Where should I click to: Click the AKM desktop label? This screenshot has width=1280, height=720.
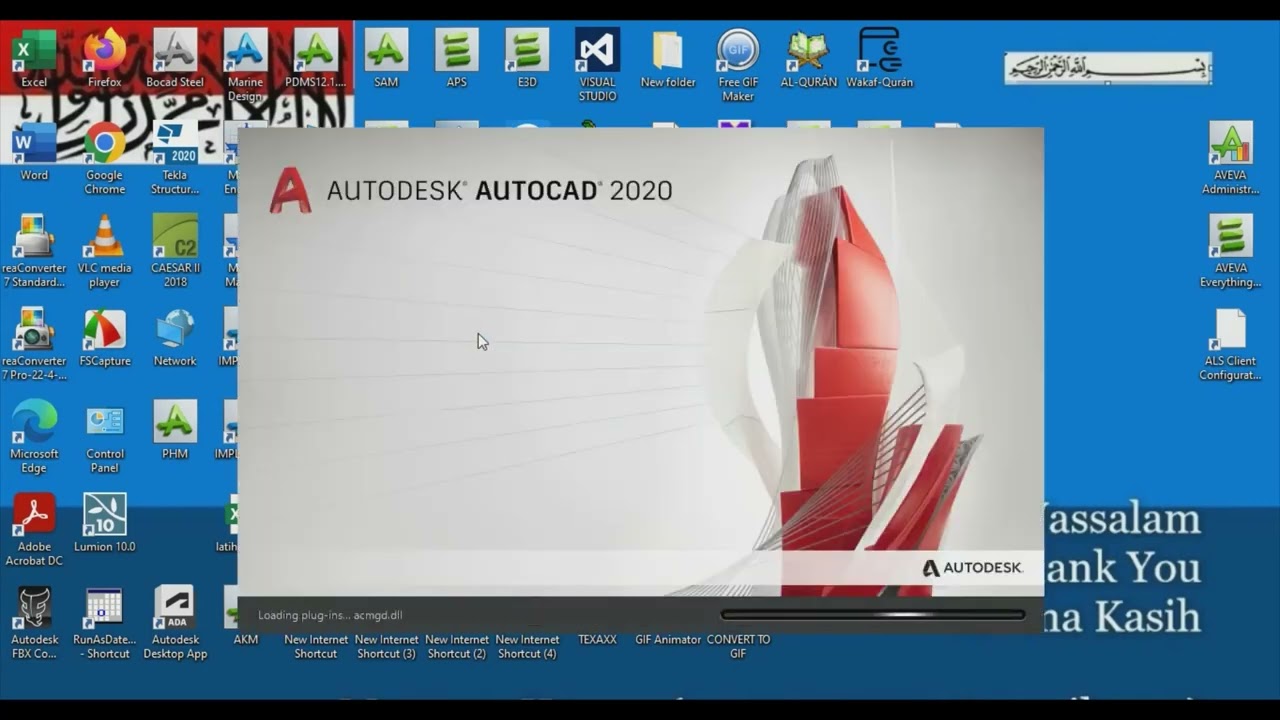(245, 640)
